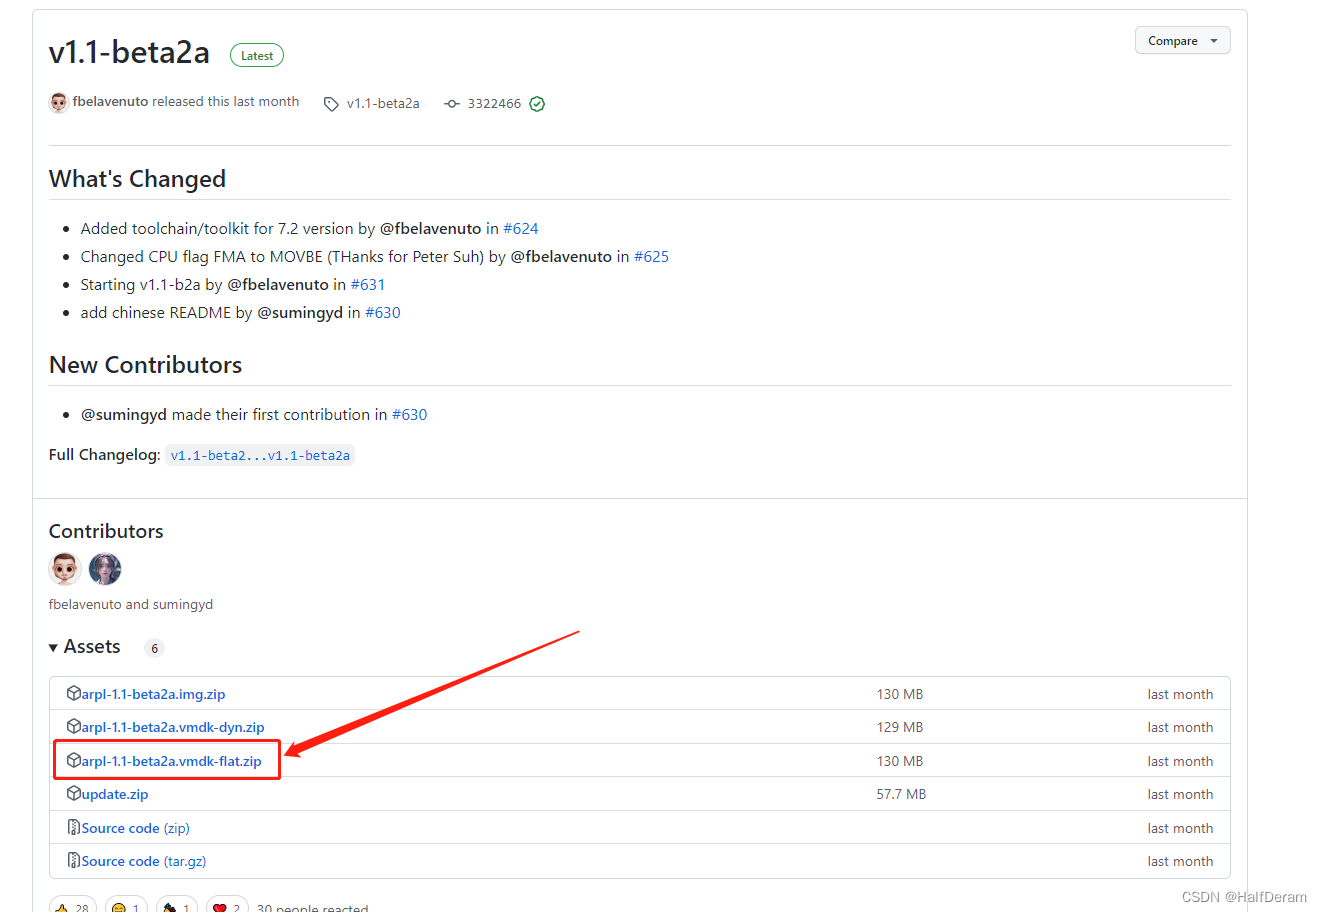Download update.zip
The width and height of the screenshot is (1322, 912).
pos(115,794)
